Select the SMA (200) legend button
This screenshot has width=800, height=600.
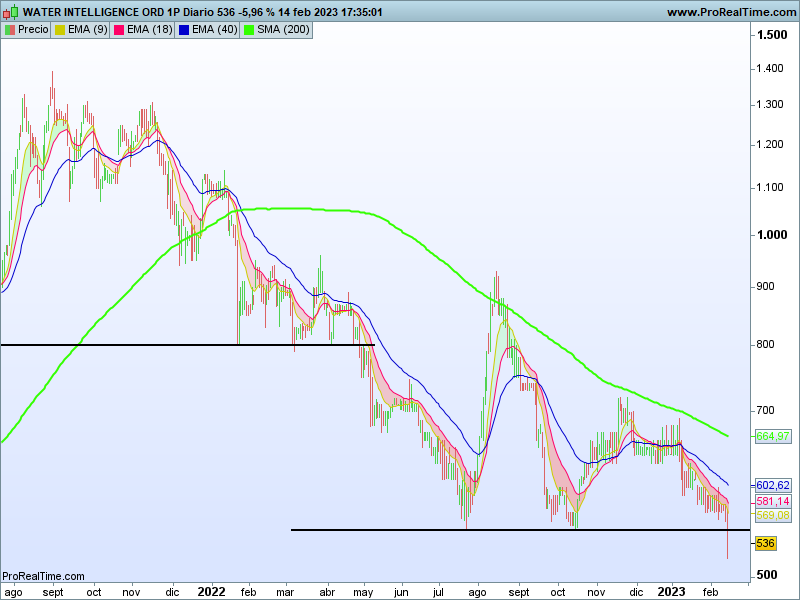pyautogui.click(x=276, y=30)
